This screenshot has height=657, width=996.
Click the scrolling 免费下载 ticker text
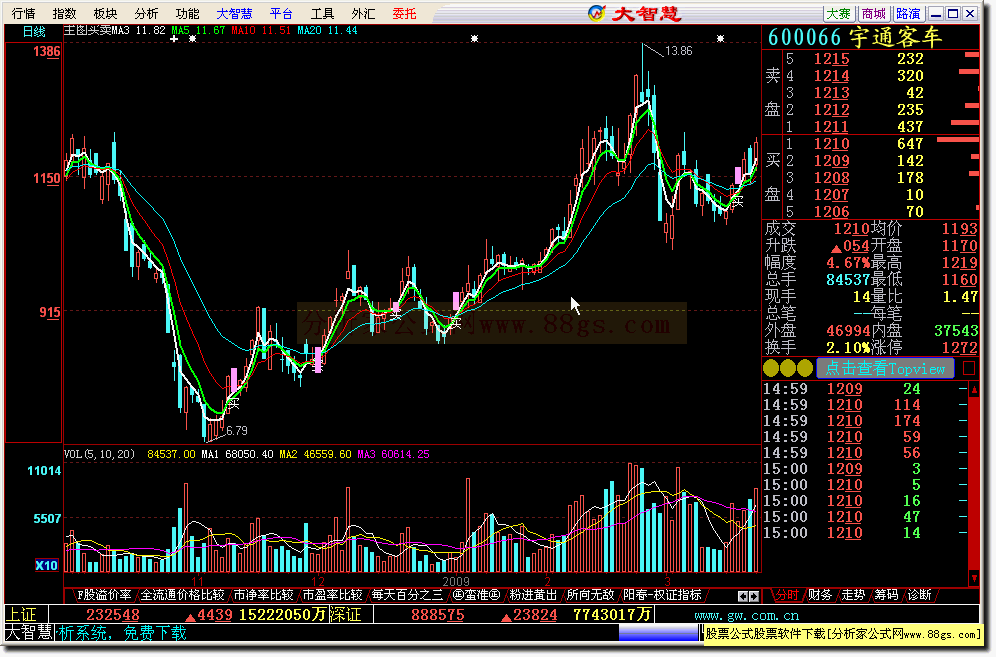point(155,633)
